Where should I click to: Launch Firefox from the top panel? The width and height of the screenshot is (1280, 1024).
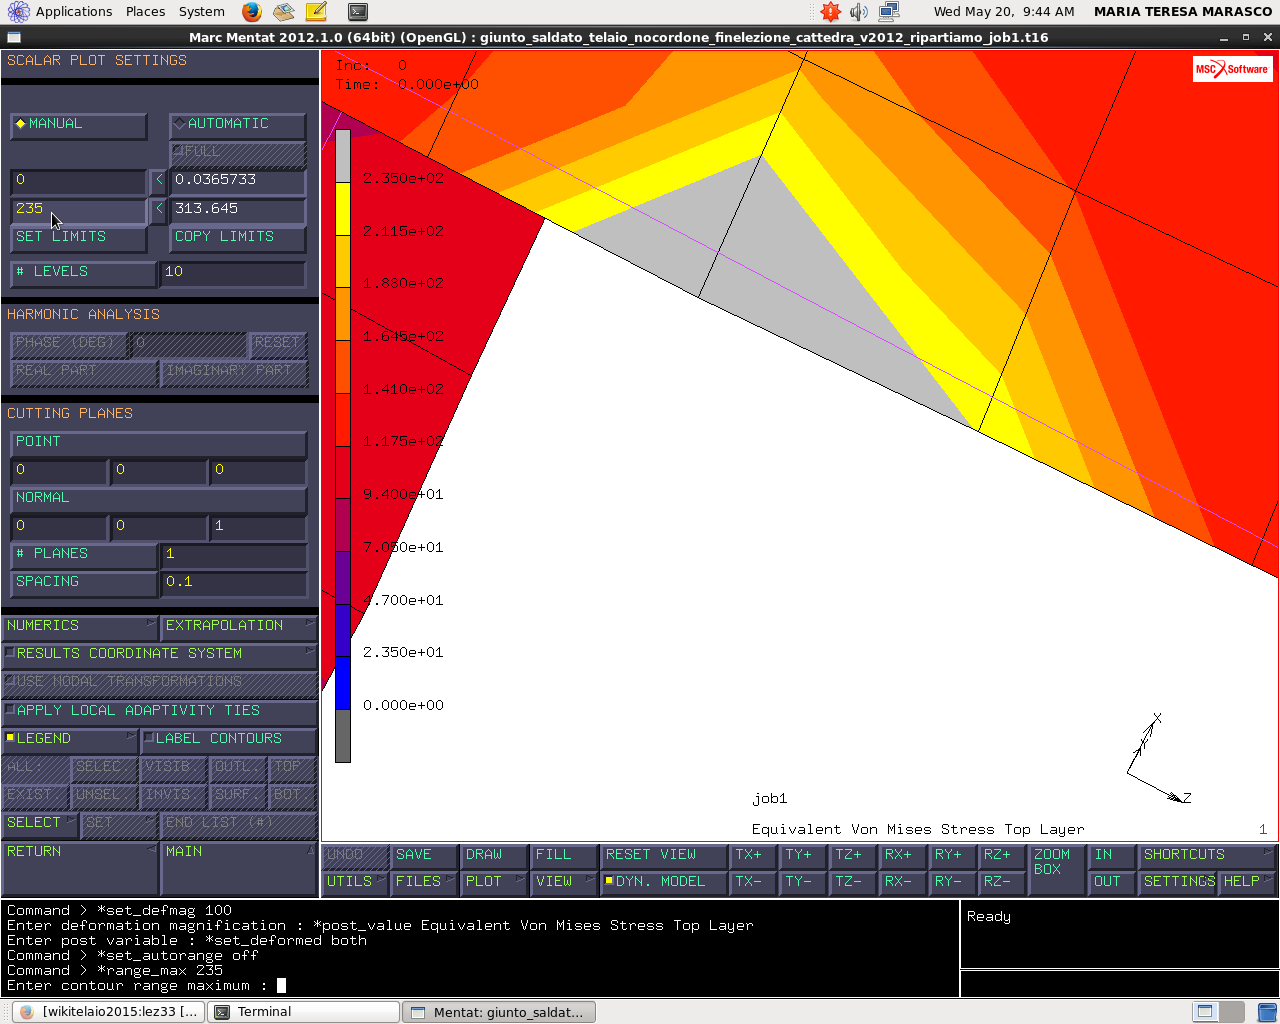pyautogui.click(x=252, y=12)
